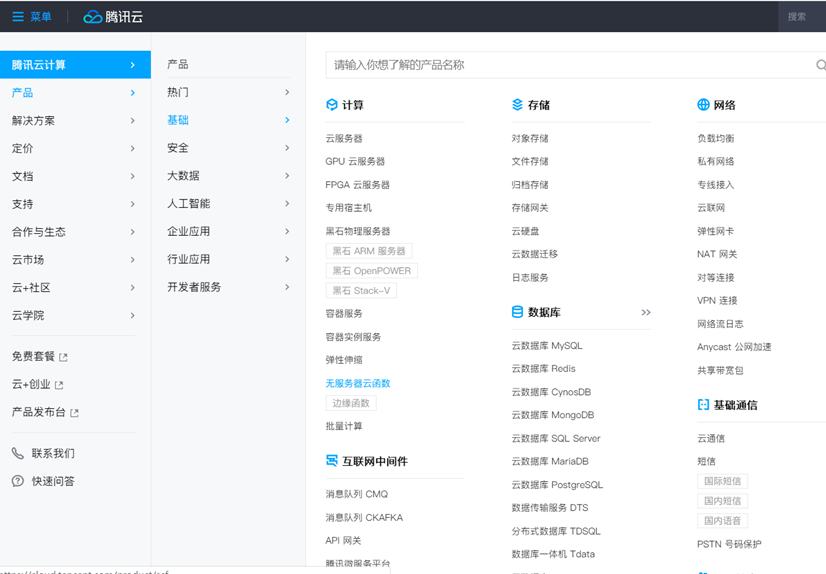826x574 pixels.
Task: Click 黑石 OpenPOWER tag
Action: (371, 271)
